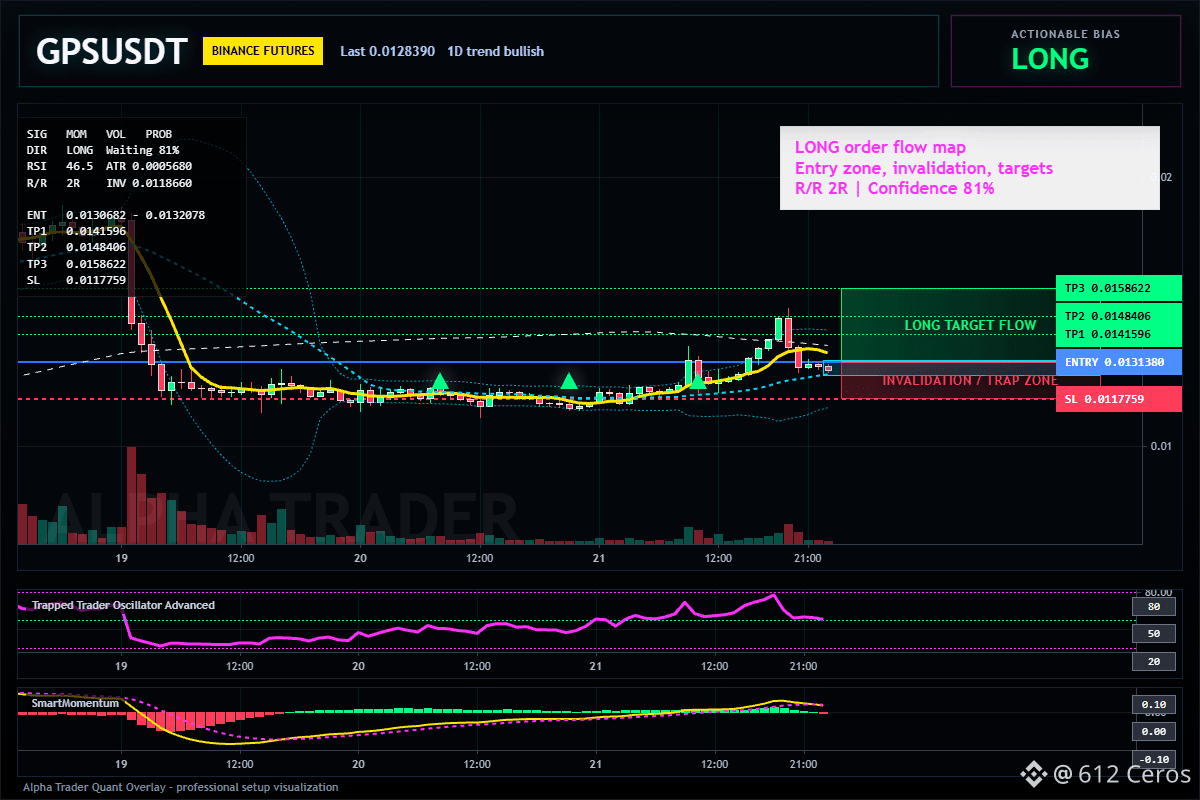Click the green TP1 0.0141596 price tag
The width and height of the screenshot is (1200, 800).
[1119, 334]
